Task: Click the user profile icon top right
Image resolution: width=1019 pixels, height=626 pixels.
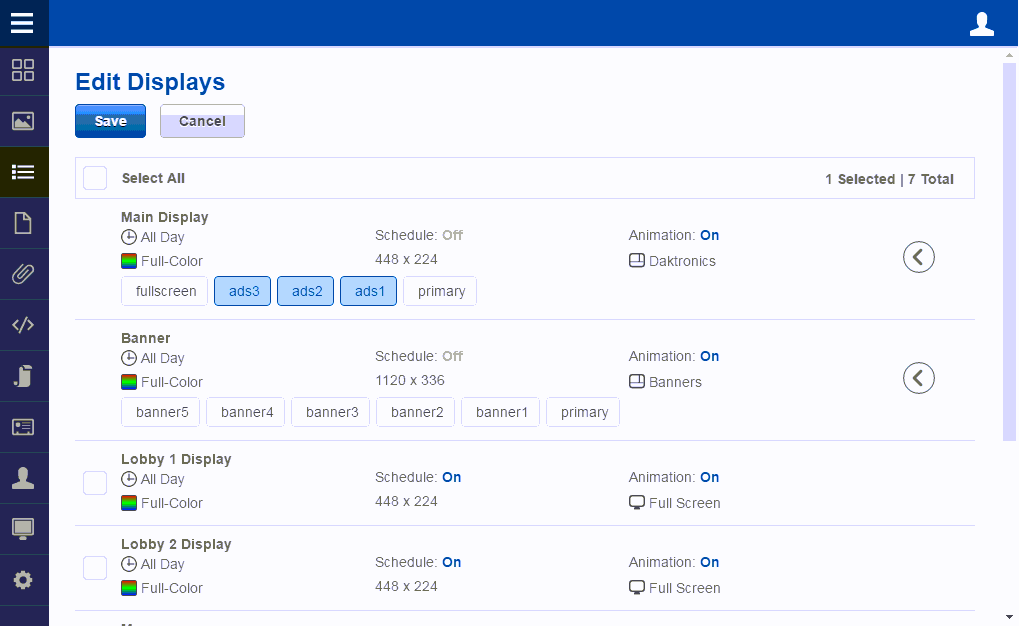Action: pos(981,22)
